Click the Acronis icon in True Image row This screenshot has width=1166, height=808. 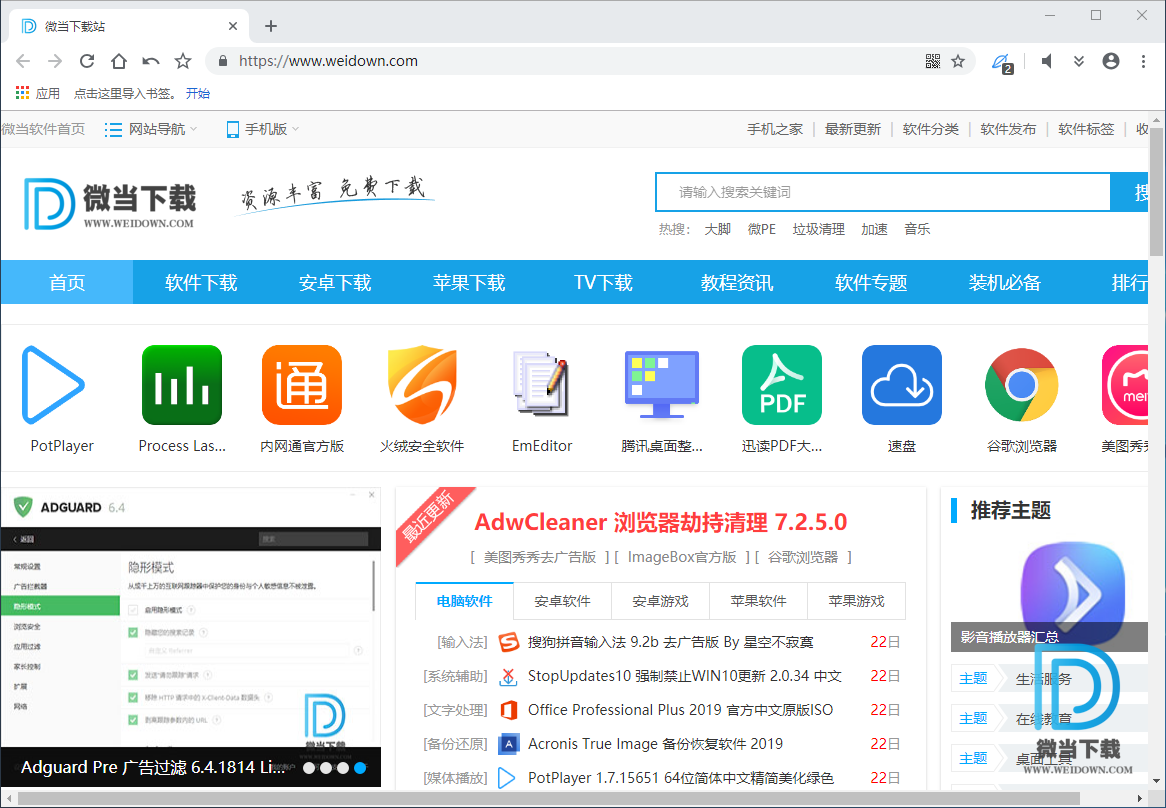click(x=509, y=743)
